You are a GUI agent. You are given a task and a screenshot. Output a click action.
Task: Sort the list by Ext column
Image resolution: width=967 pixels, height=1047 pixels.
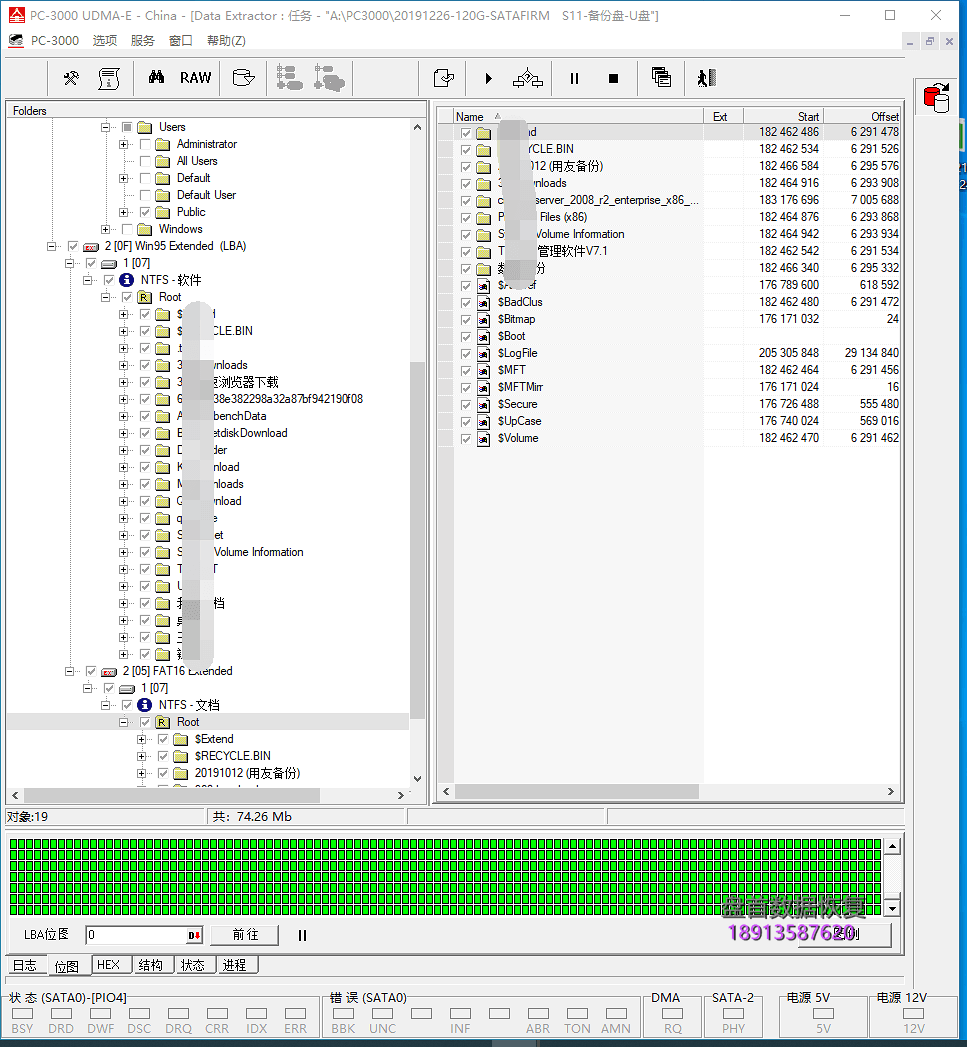tap(724, 117)
